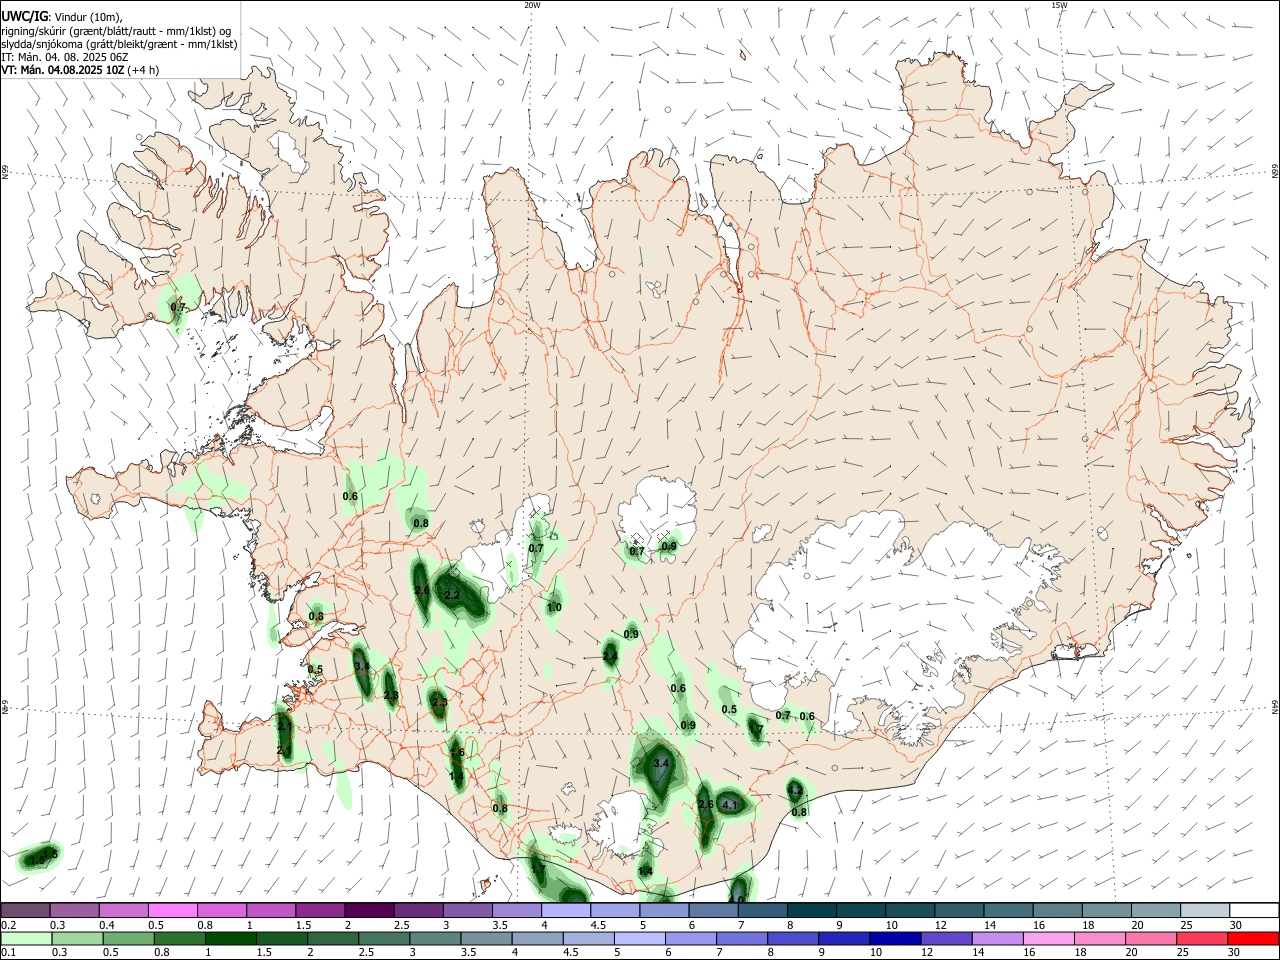
Task: Pick bottom-row navy blue swatch between 10 and 12
Action: coord(897,938)
